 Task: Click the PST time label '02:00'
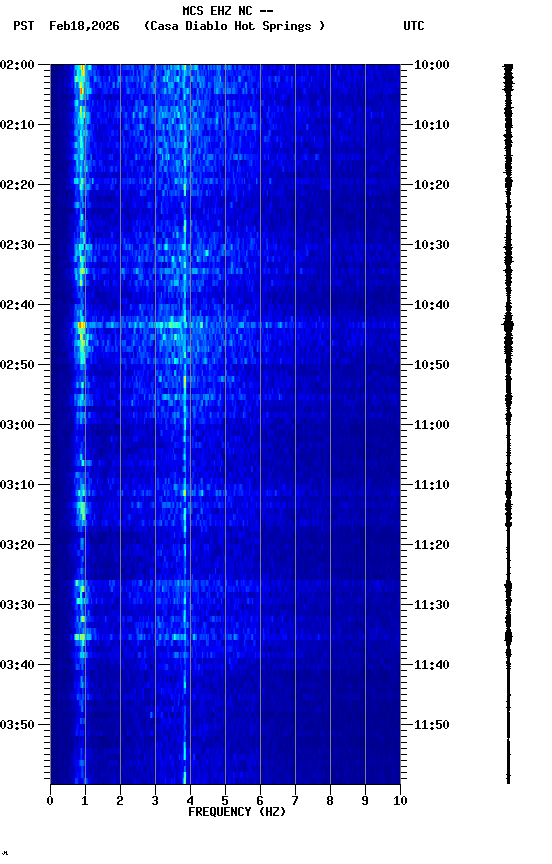[x=17, y=65]
